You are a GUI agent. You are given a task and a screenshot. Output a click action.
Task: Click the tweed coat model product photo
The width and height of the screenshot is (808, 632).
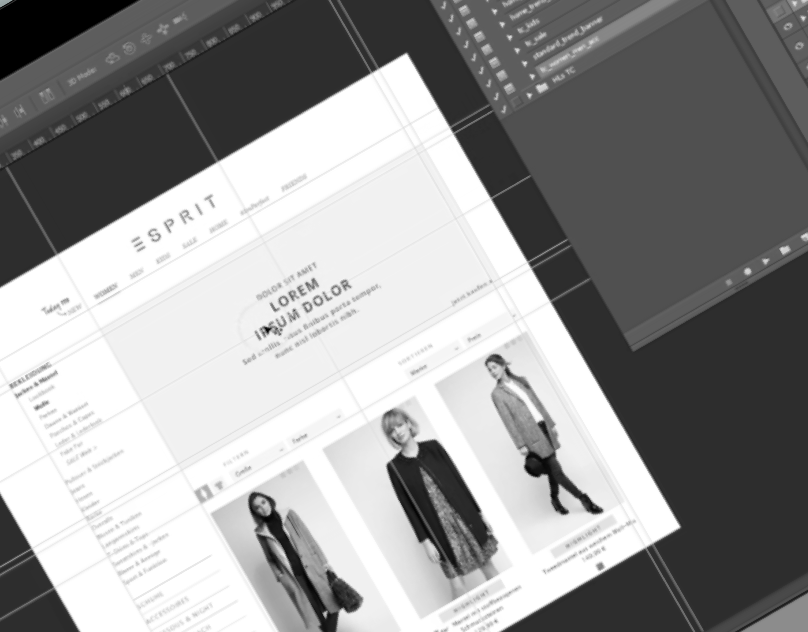coord(530,443)
